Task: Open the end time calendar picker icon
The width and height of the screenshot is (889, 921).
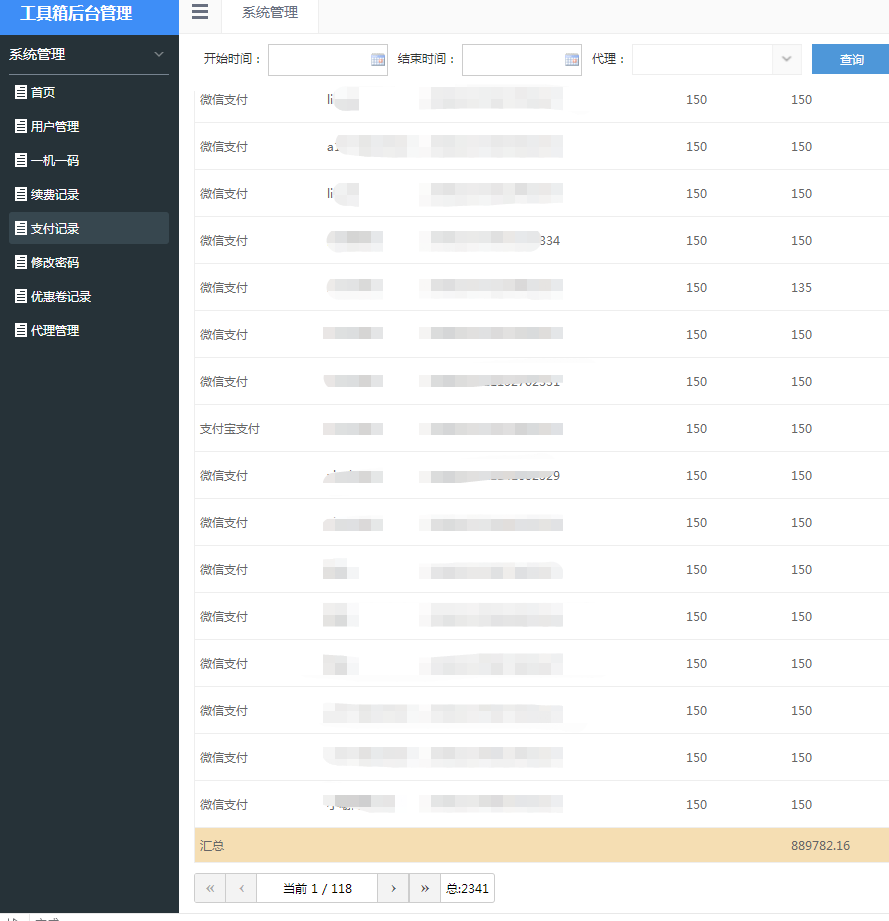Action: 572,59
